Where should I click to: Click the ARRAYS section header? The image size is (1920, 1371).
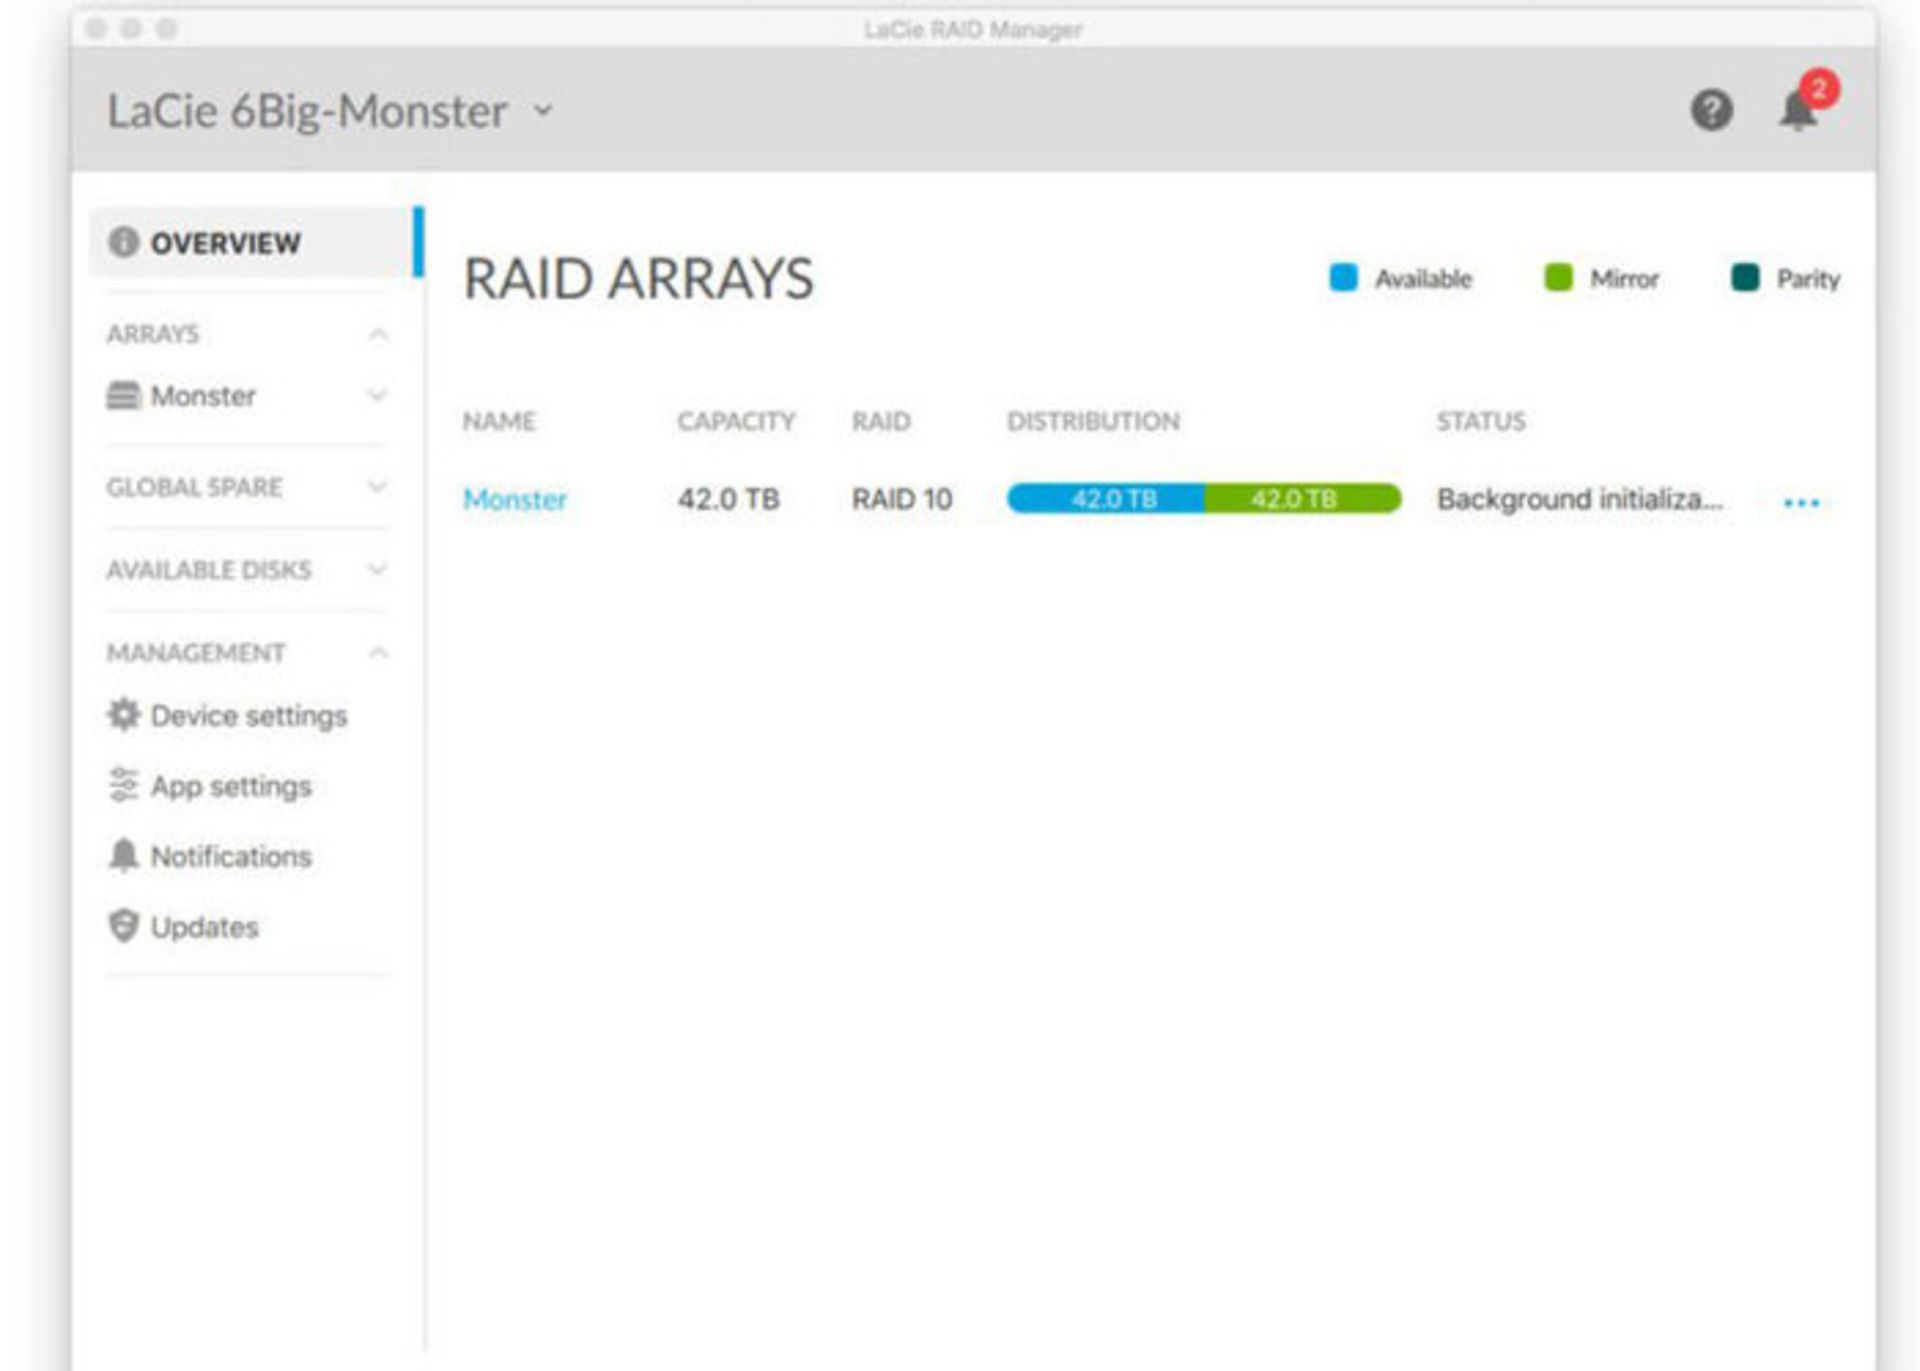coord(153,334)
